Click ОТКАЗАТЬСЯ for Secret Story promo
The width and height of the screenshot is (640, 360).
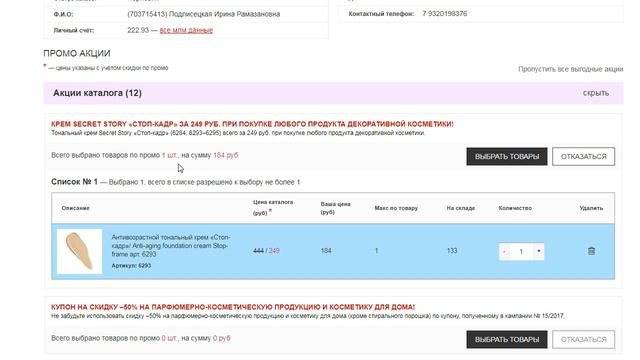click(x=583, y=156)
